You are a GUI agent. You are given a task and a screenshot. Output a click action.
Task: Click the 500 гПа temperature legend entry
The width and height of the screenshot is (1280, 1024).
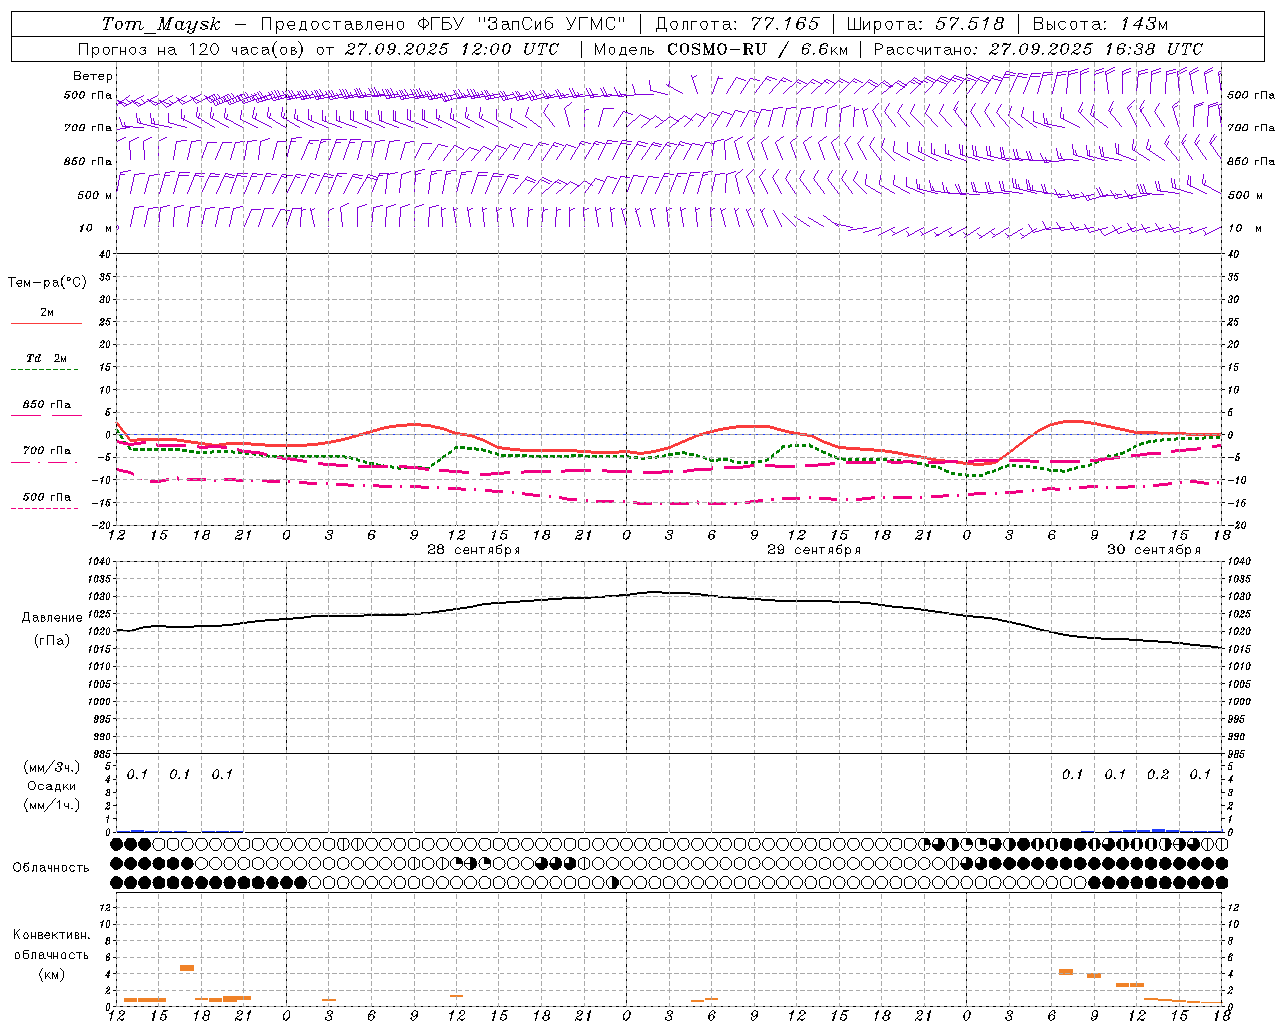click(46, 497)
